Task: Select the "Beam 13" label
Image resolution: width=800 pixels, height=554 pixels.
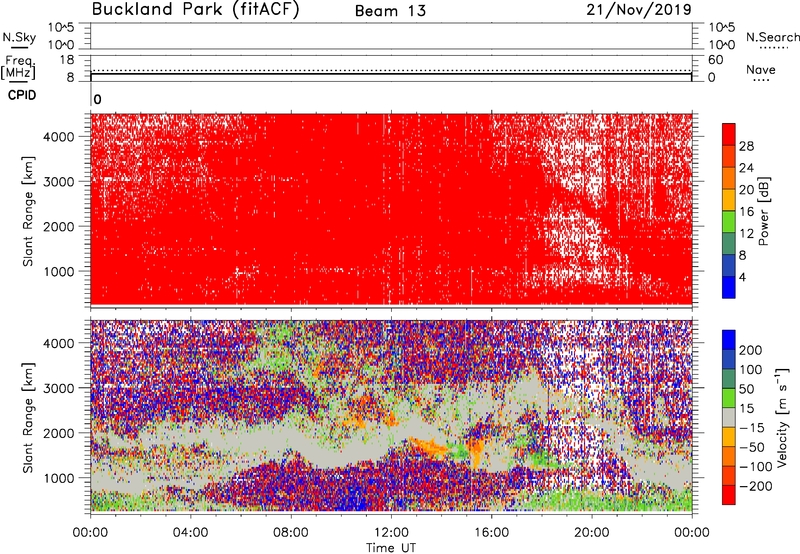Action: (390, 11)
